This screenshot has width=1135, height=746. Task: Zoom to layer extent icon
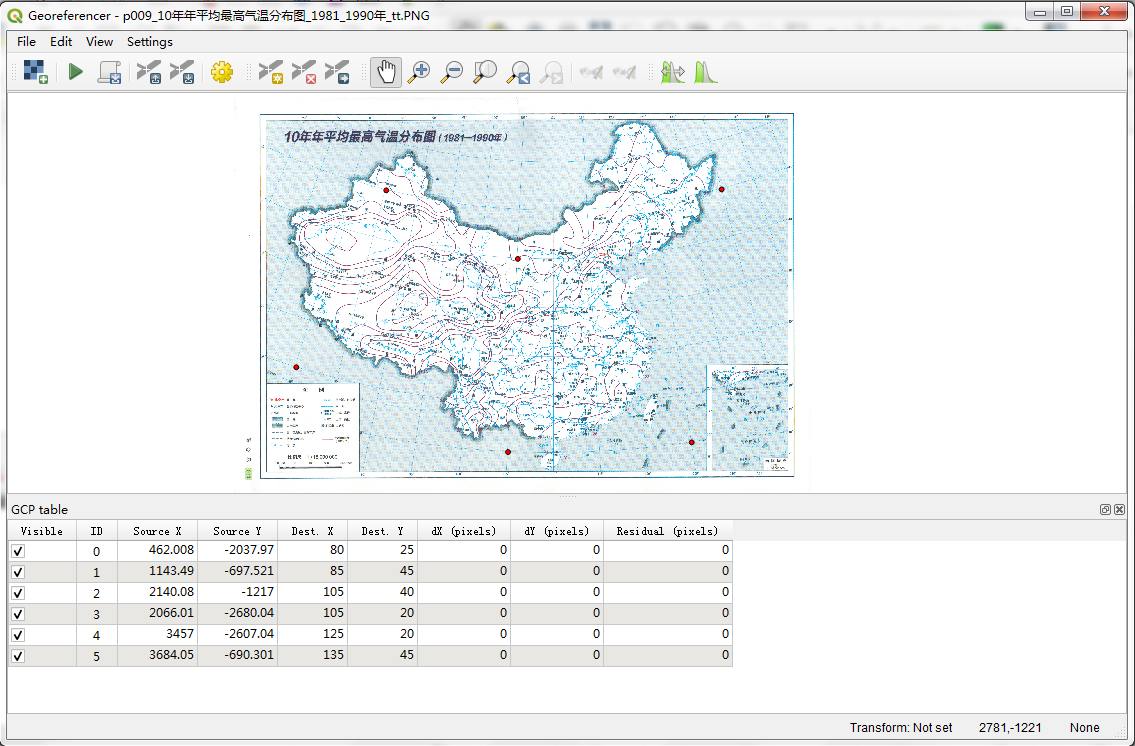tap(485, 72)
